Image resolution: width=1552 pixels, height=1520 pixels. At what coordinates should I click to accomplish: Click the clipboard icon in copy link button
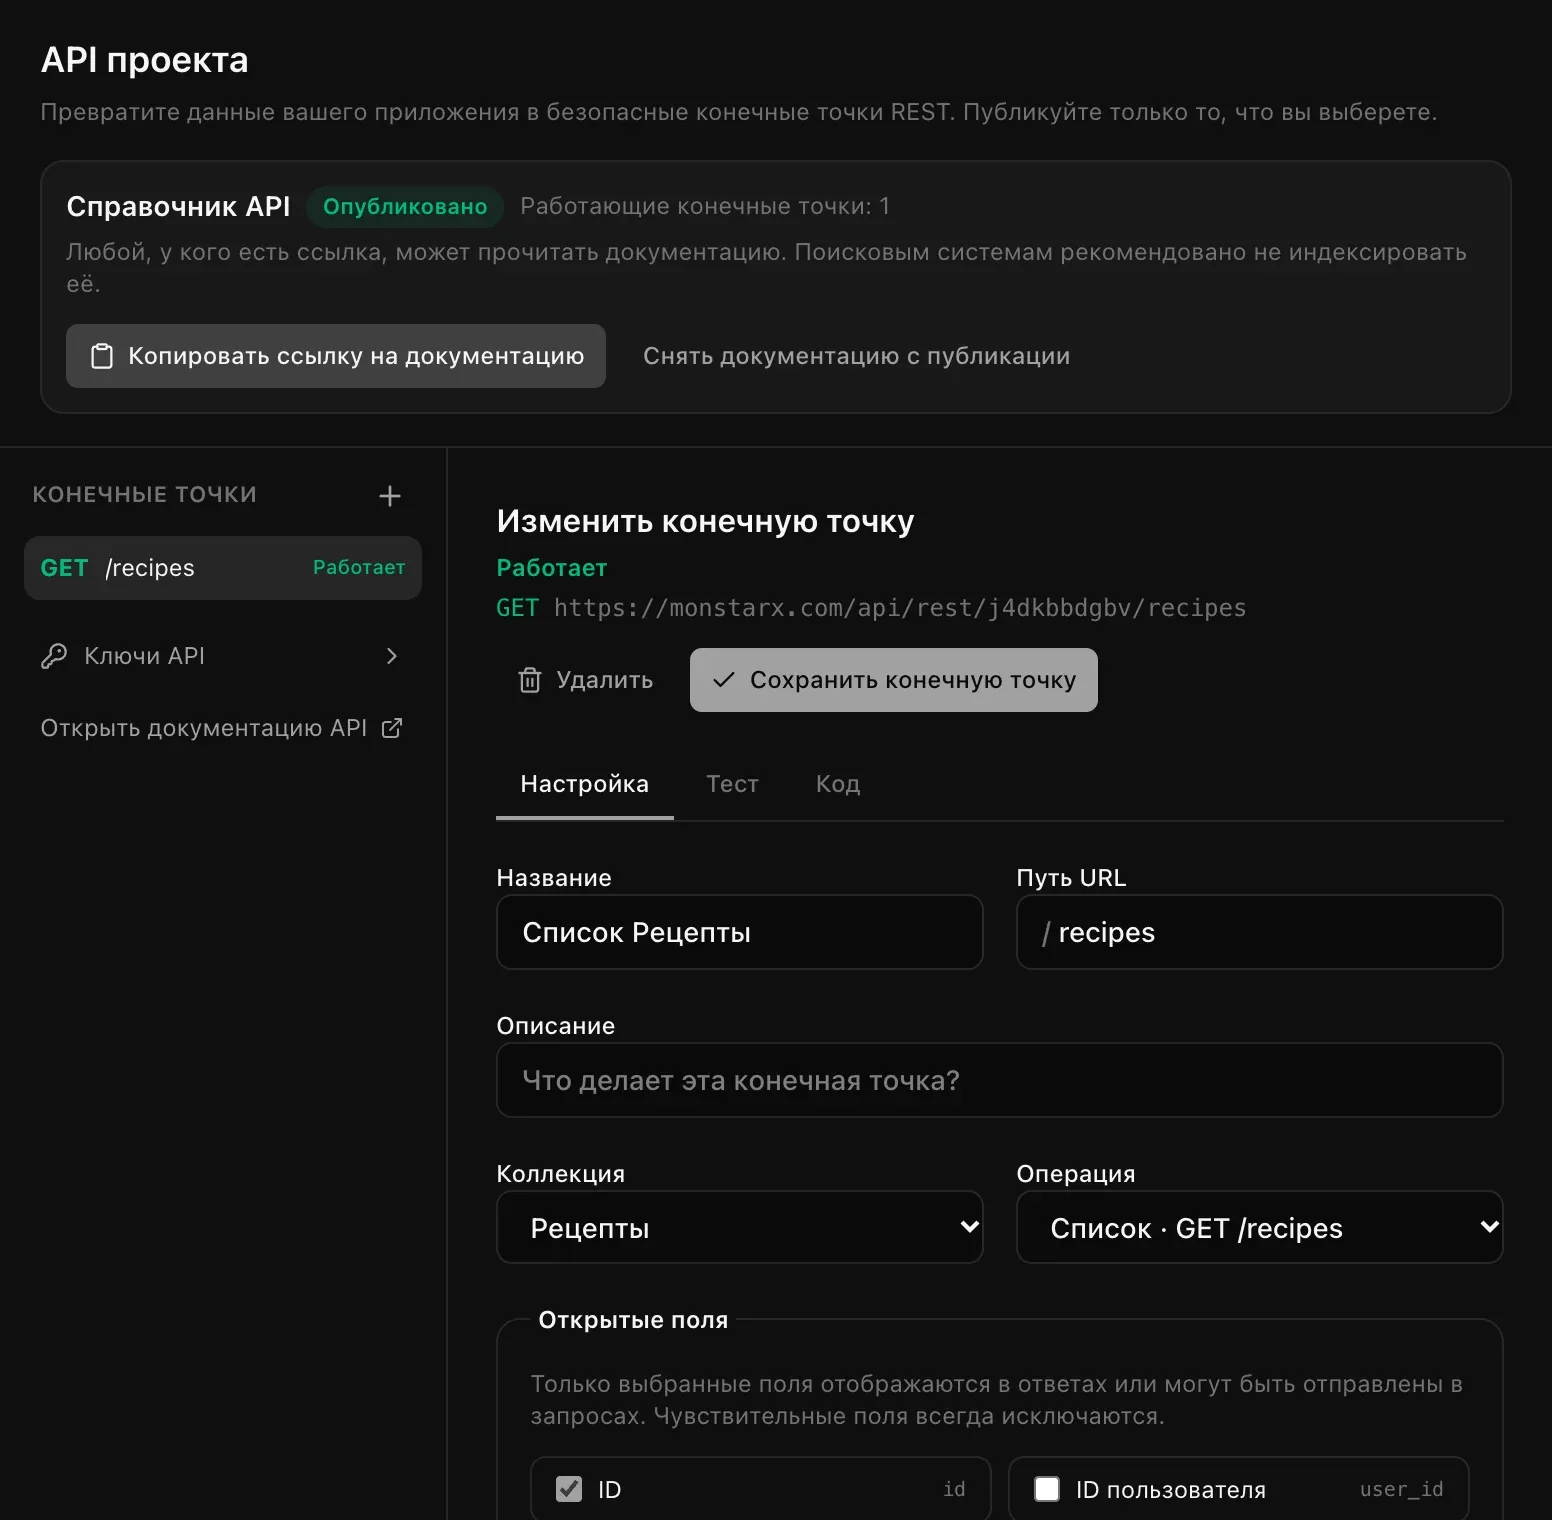[102, 356]
